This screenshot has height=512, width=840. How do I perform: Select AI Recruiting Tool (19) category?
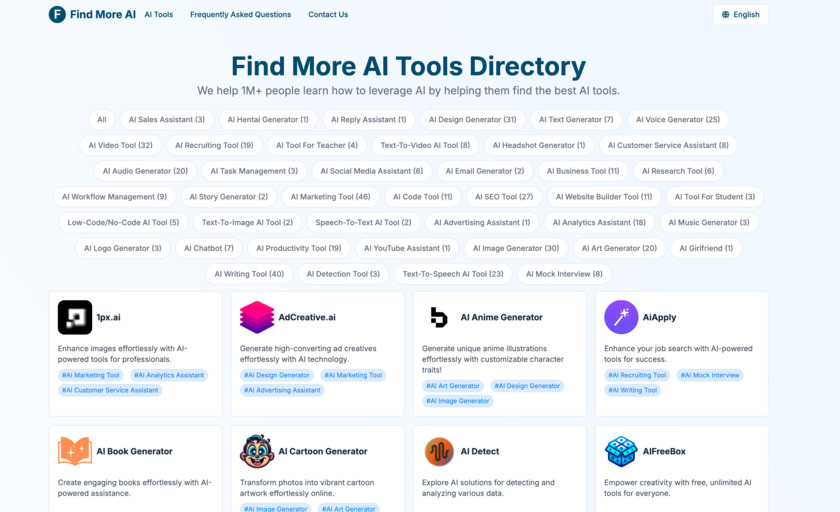[x=214, y=145]
